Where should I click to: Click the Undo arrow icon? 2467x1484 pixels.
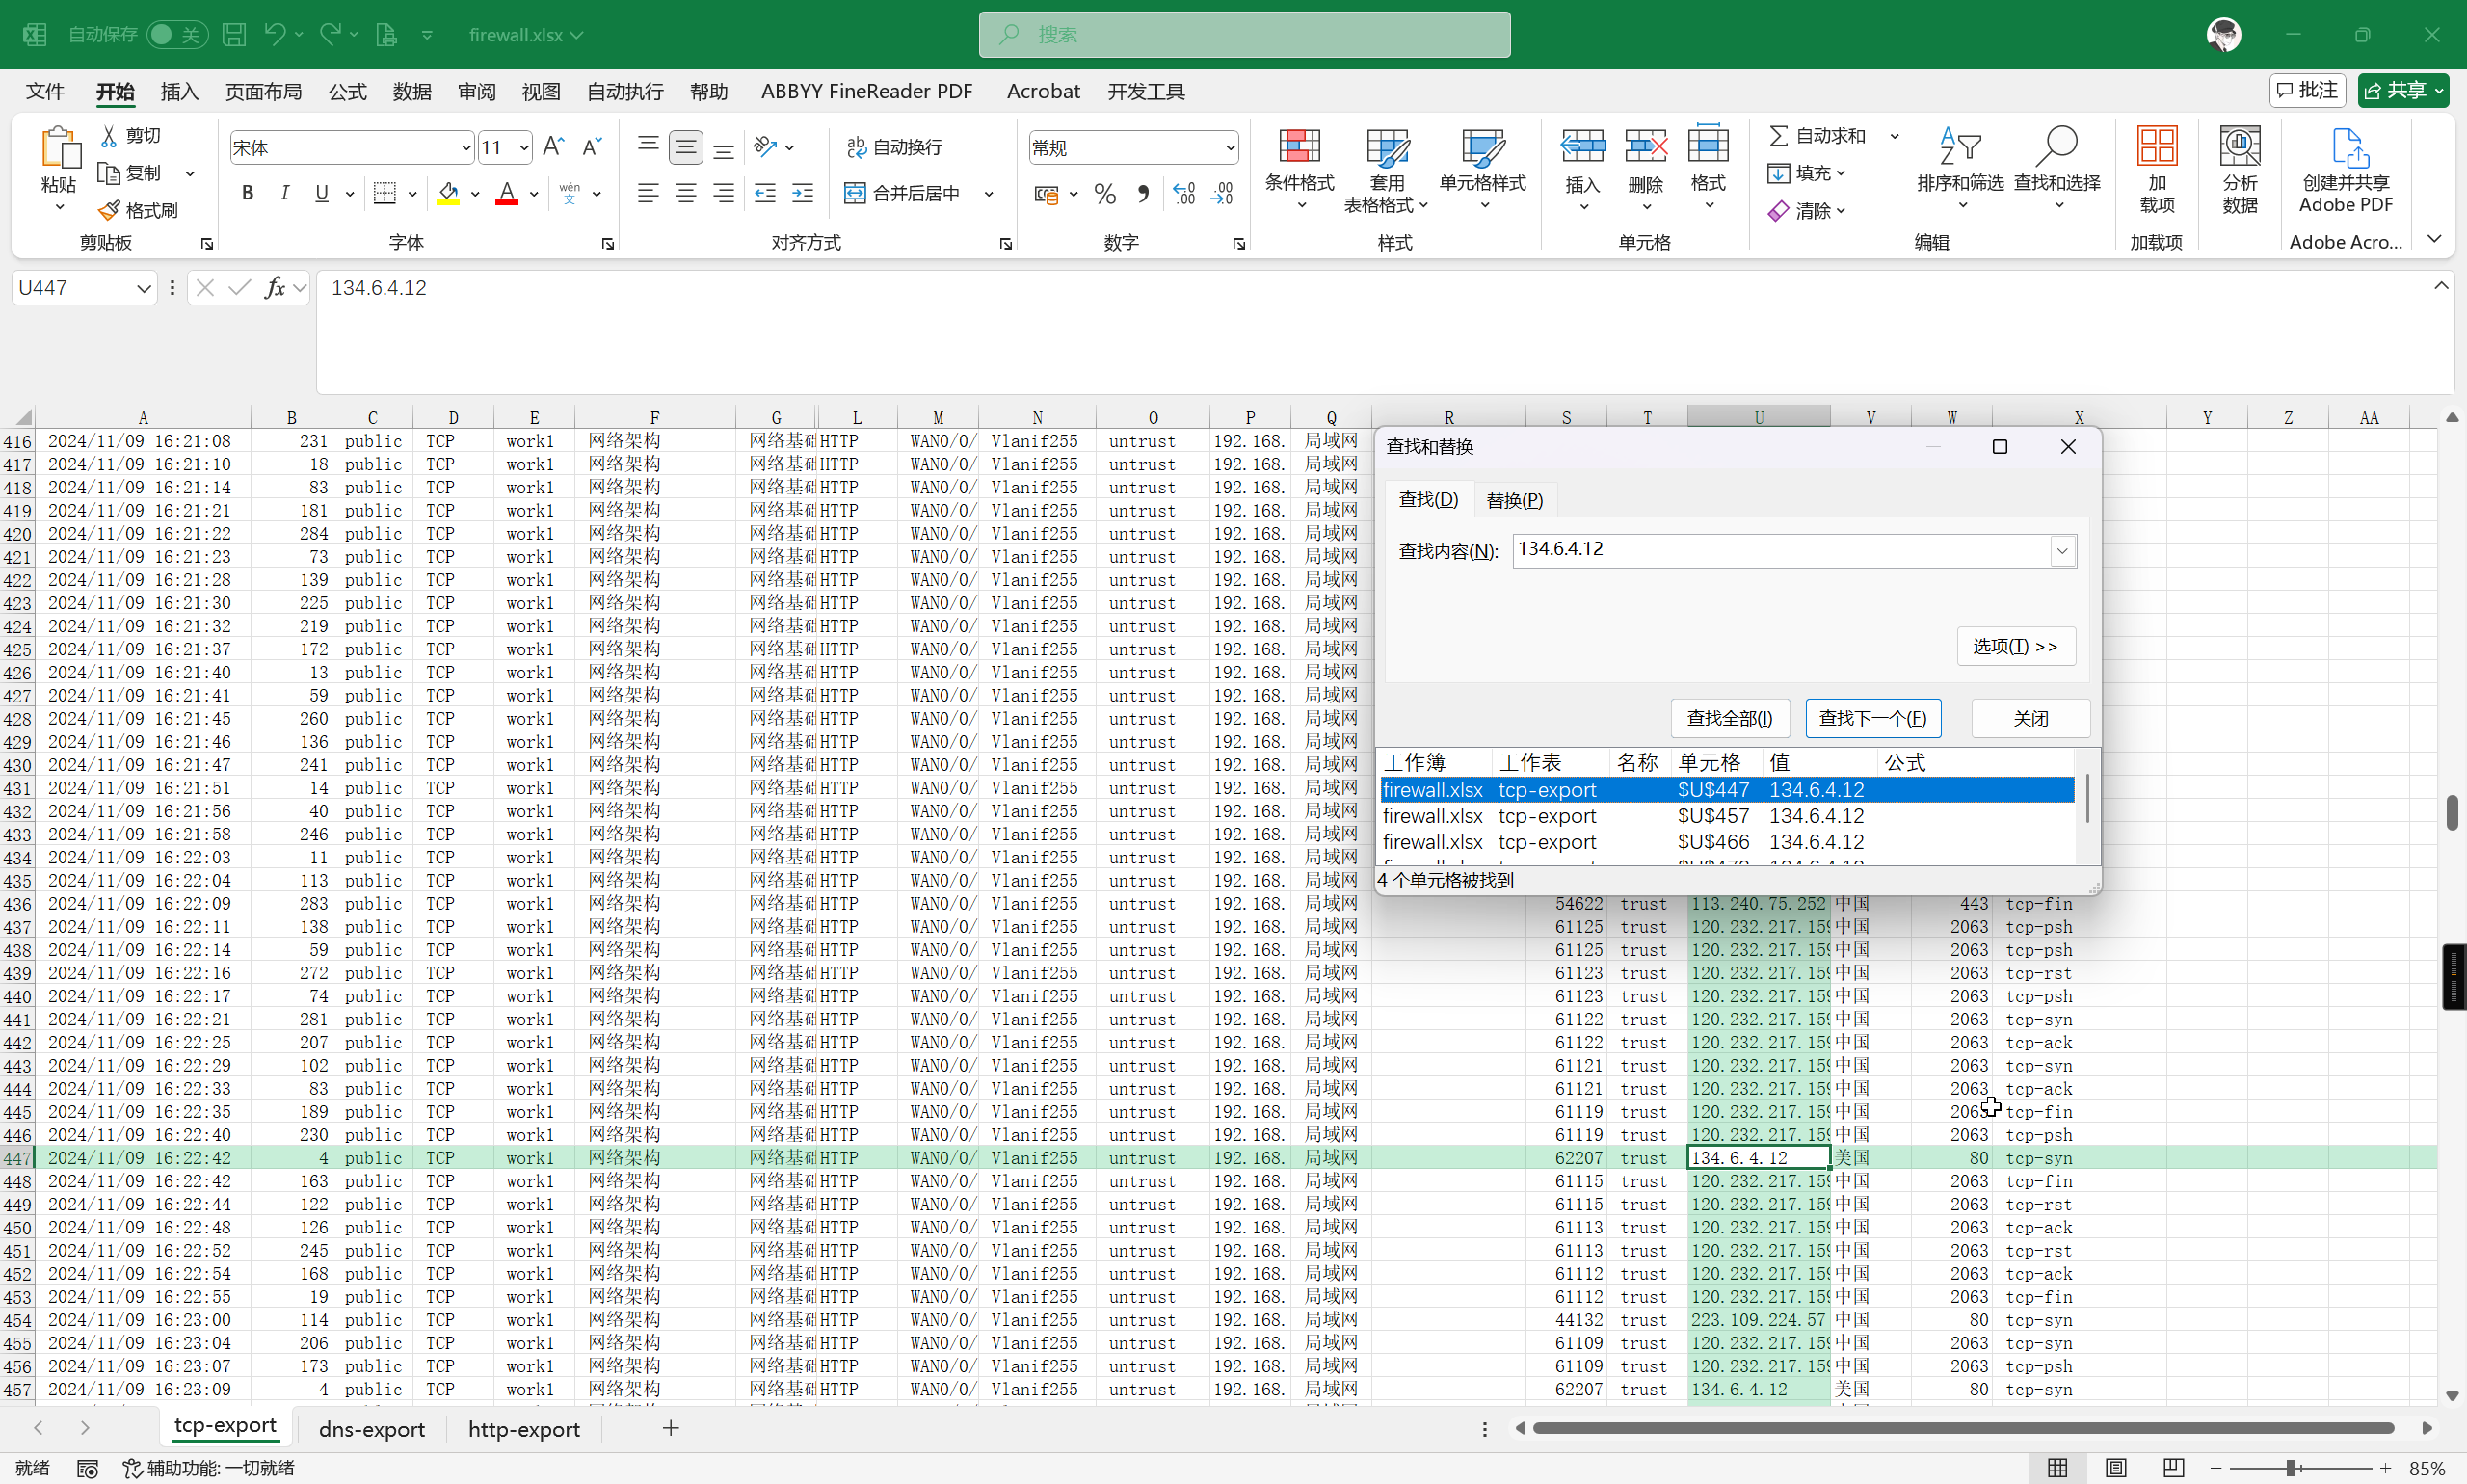(x=275, y=35)
